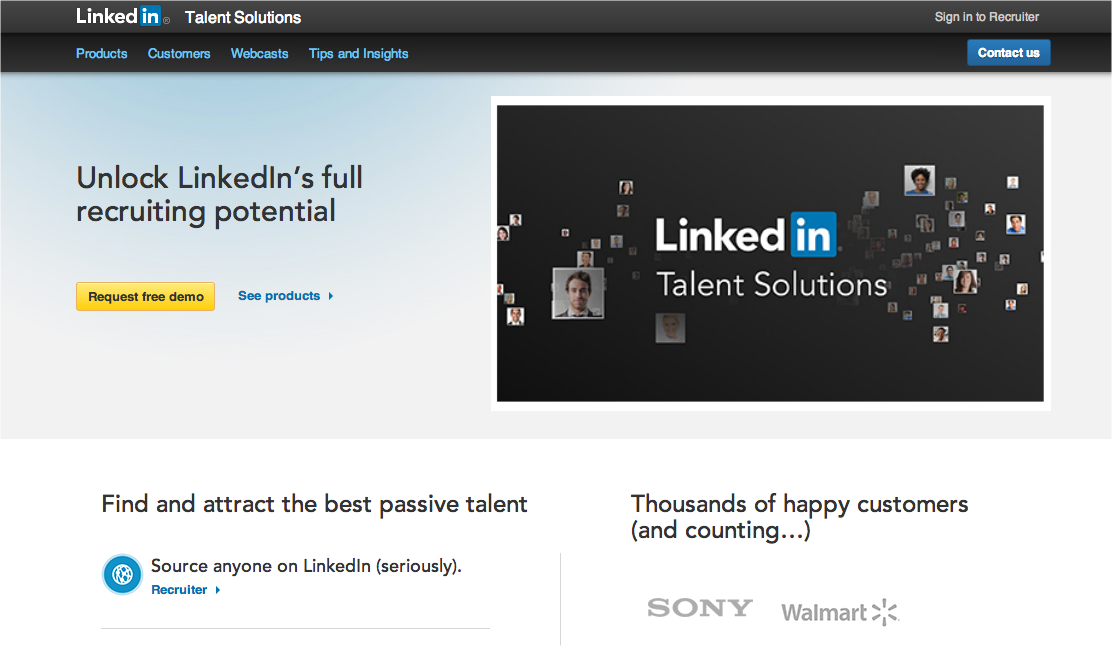Viewport: 1112px width, 646px height.
Task: Click the Walmart spark icon
Action: (x=884, y=613)
